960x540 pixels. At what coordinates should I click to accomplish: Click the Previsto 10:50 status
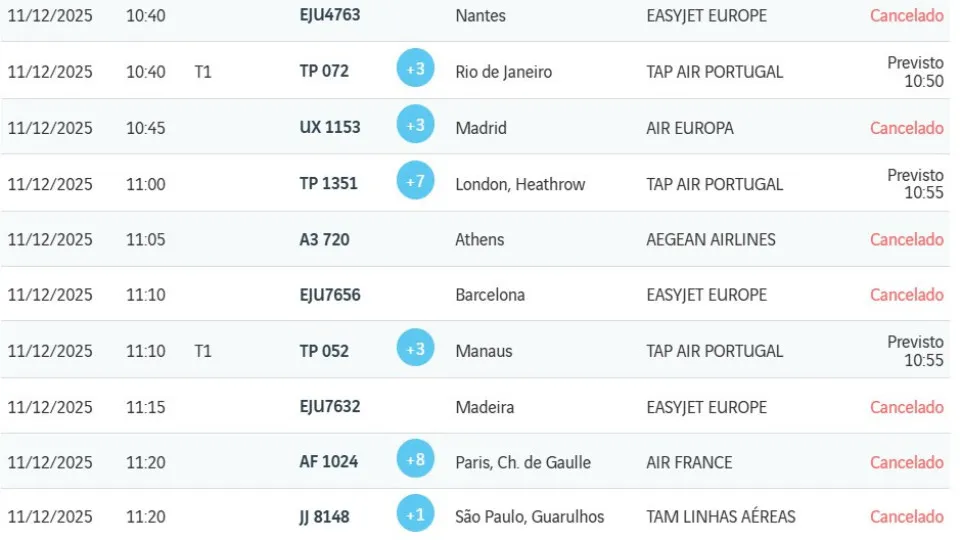coord(915,72)
